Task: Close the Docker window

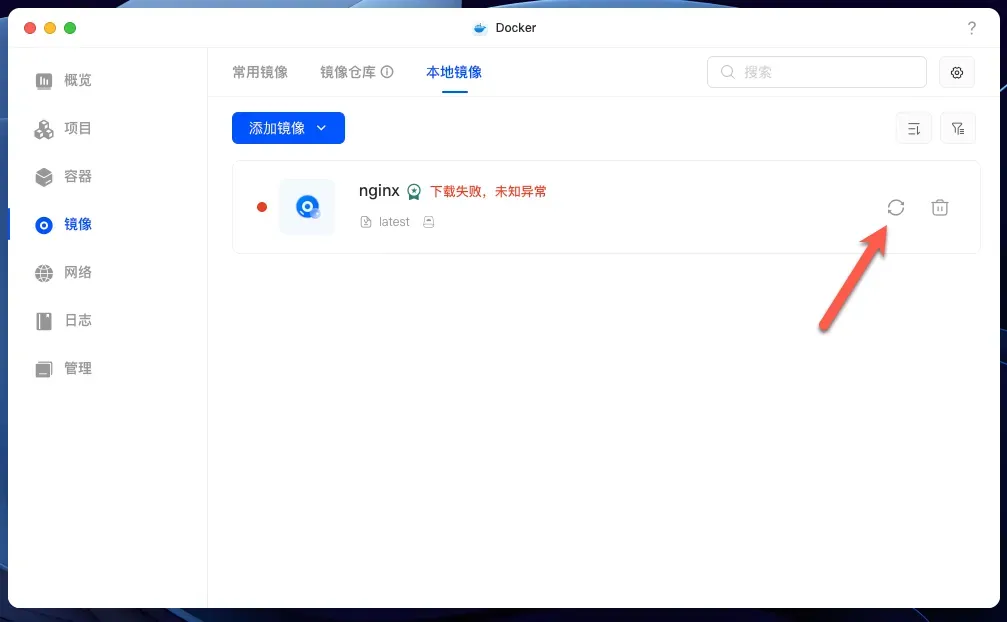Action: click(30, 28)
